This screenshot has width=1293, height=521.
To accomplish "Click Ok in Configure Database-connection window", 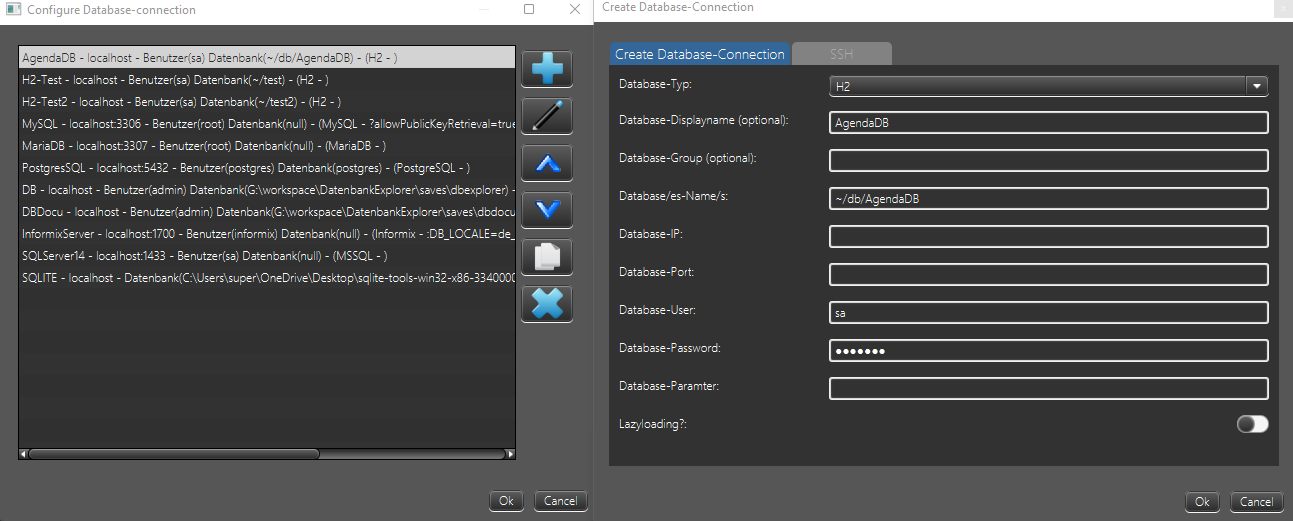I will coord(506,501).
